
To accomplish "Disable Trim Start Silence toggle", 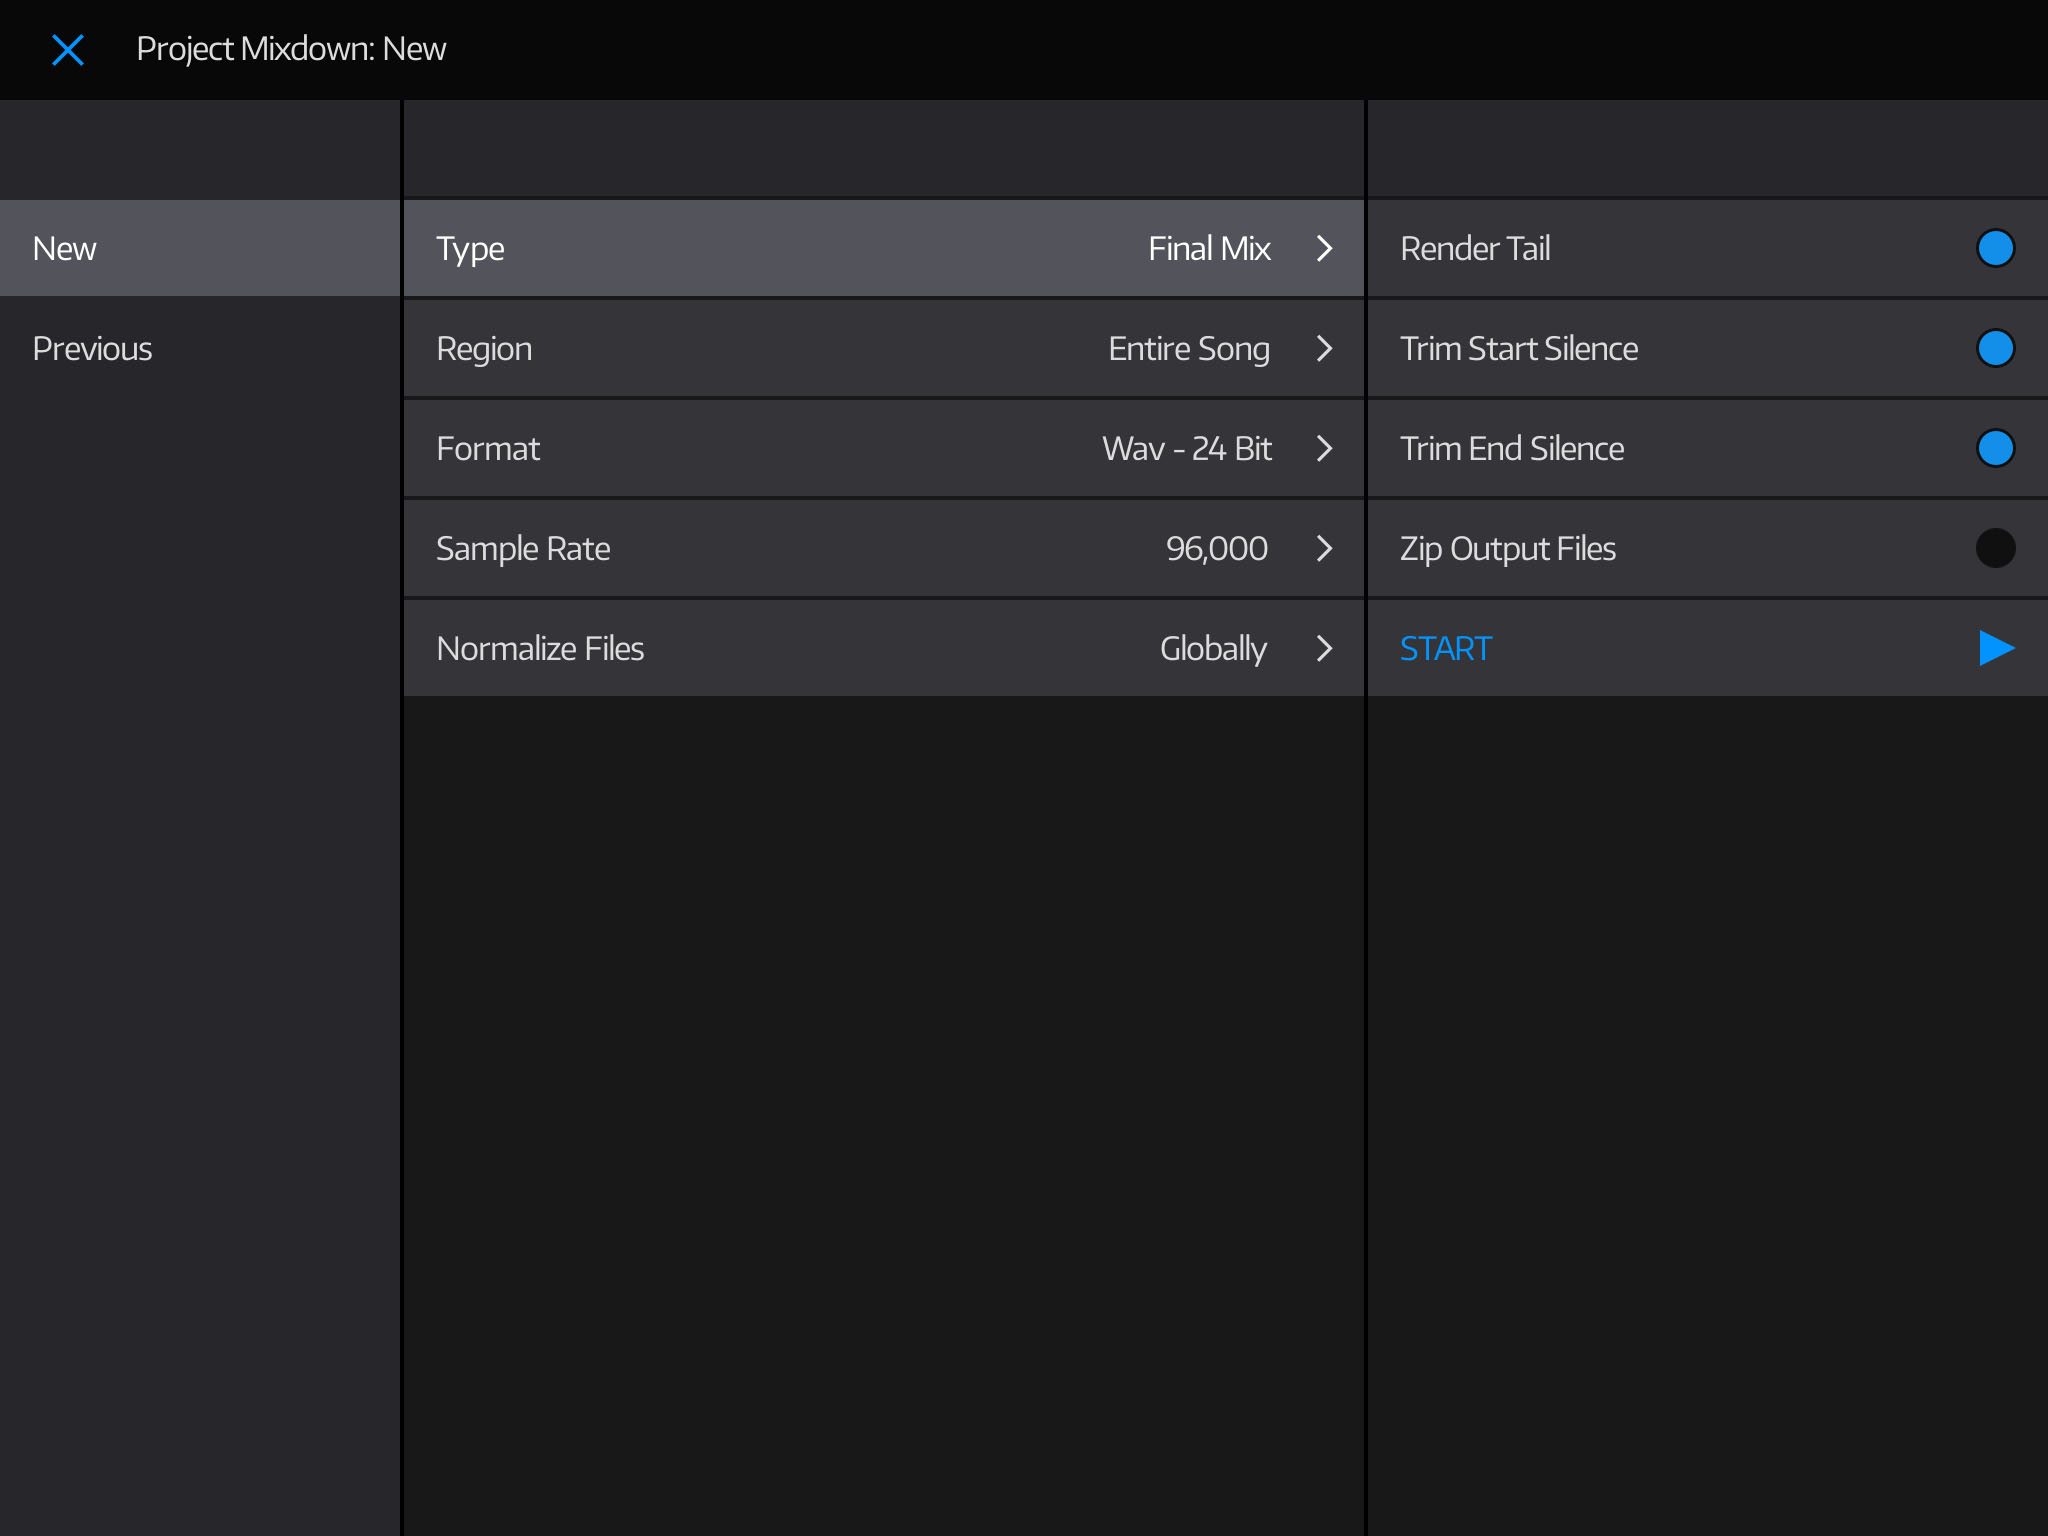I will pyautogui.click(x=1995, y=348).
